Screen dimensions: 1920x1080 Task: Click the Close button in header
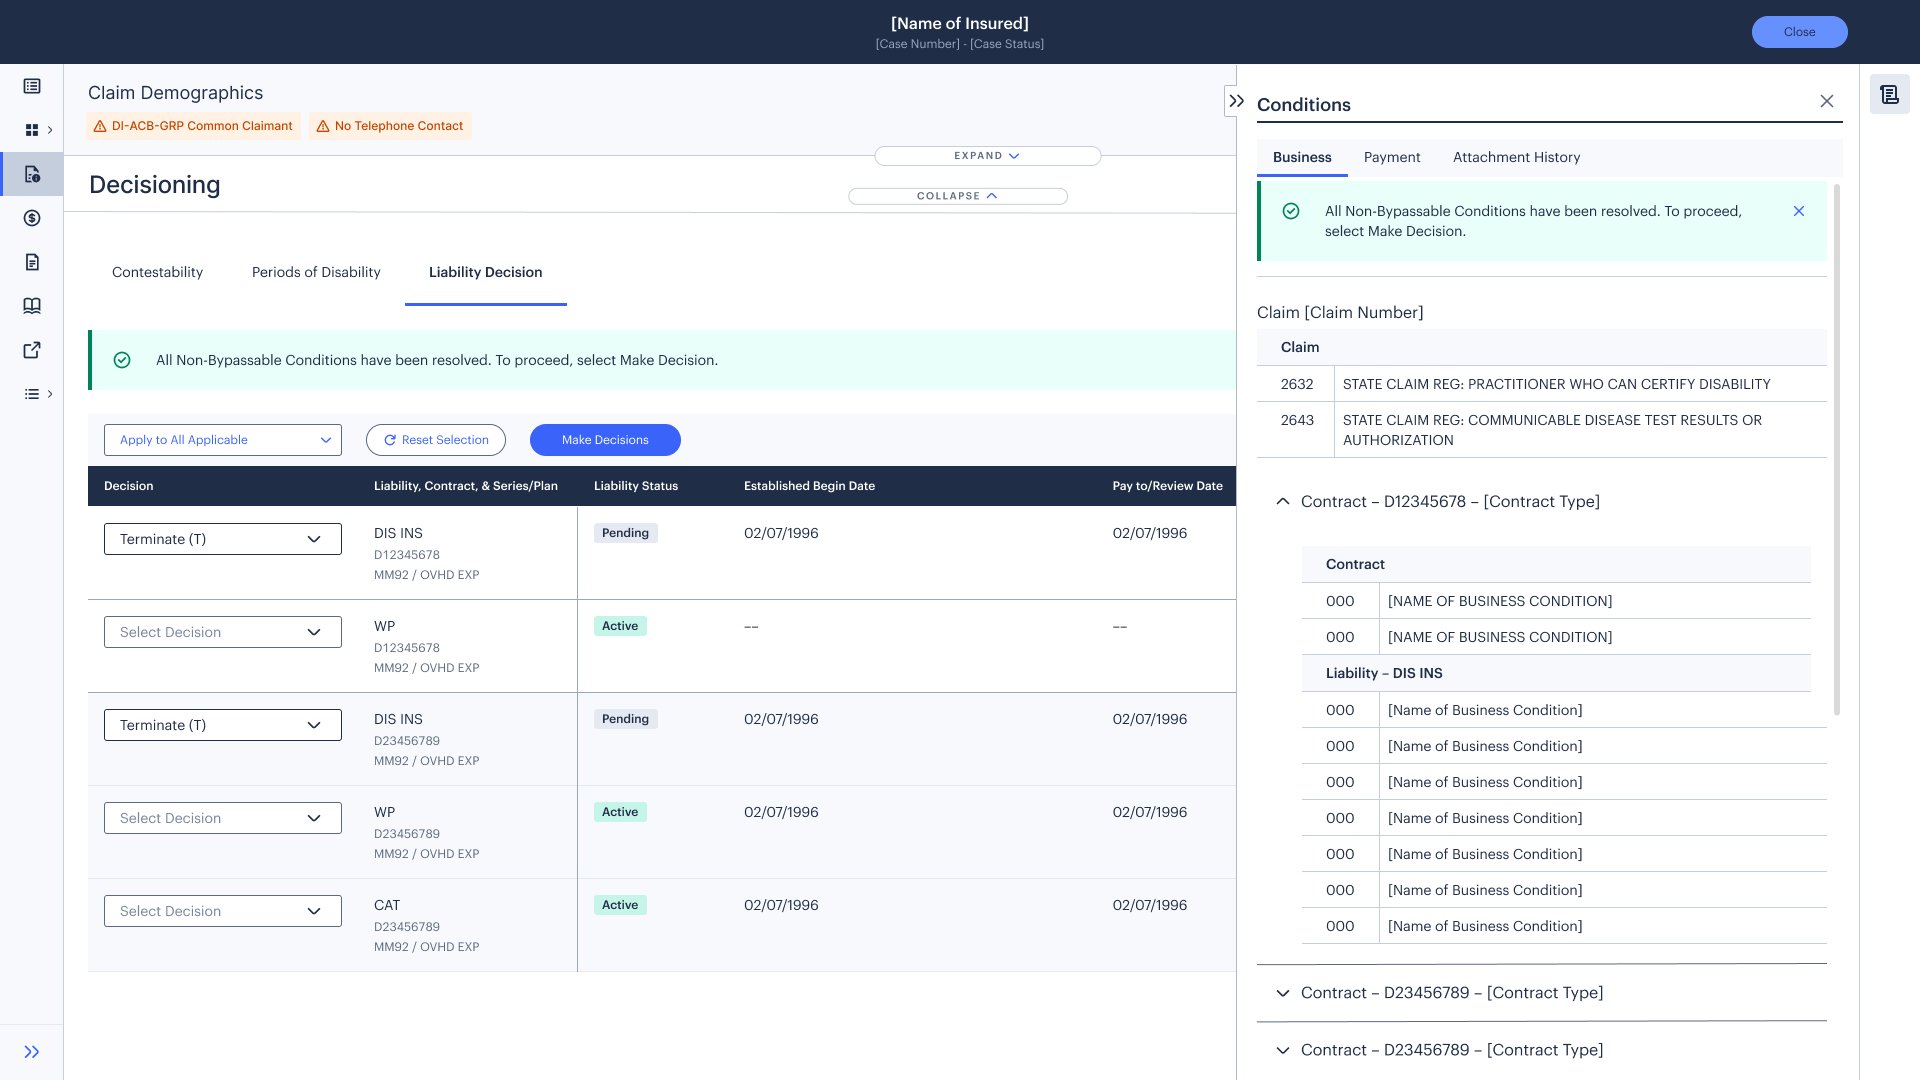pyautogui.click(x=1800, y=32)
